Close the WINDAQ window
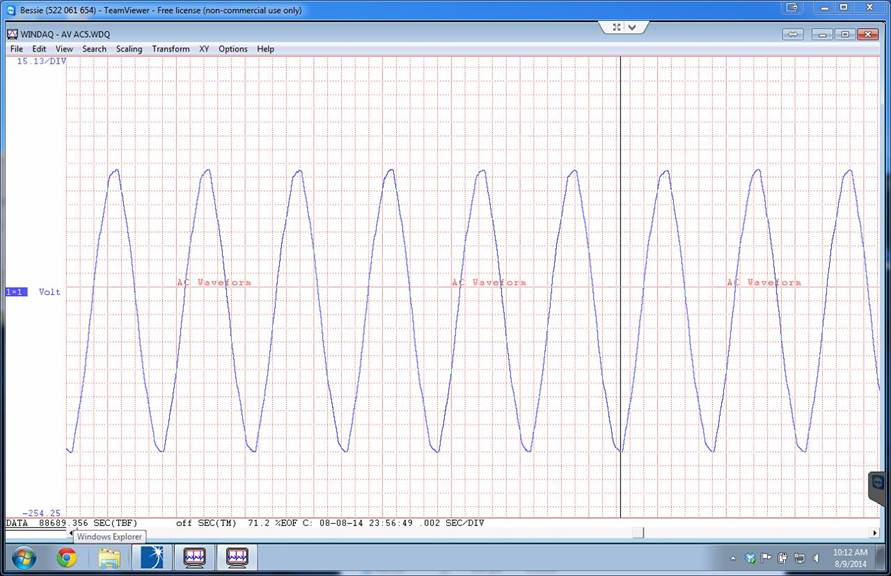Screen dimensions: 891x576 click(868, 35)
